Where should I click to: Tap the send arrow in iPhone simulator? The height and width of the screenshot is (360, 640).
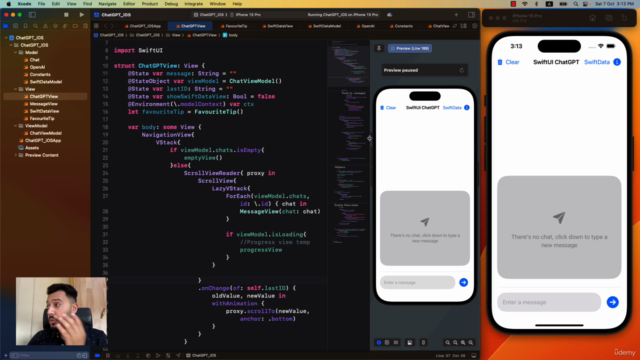click(612, 302)
